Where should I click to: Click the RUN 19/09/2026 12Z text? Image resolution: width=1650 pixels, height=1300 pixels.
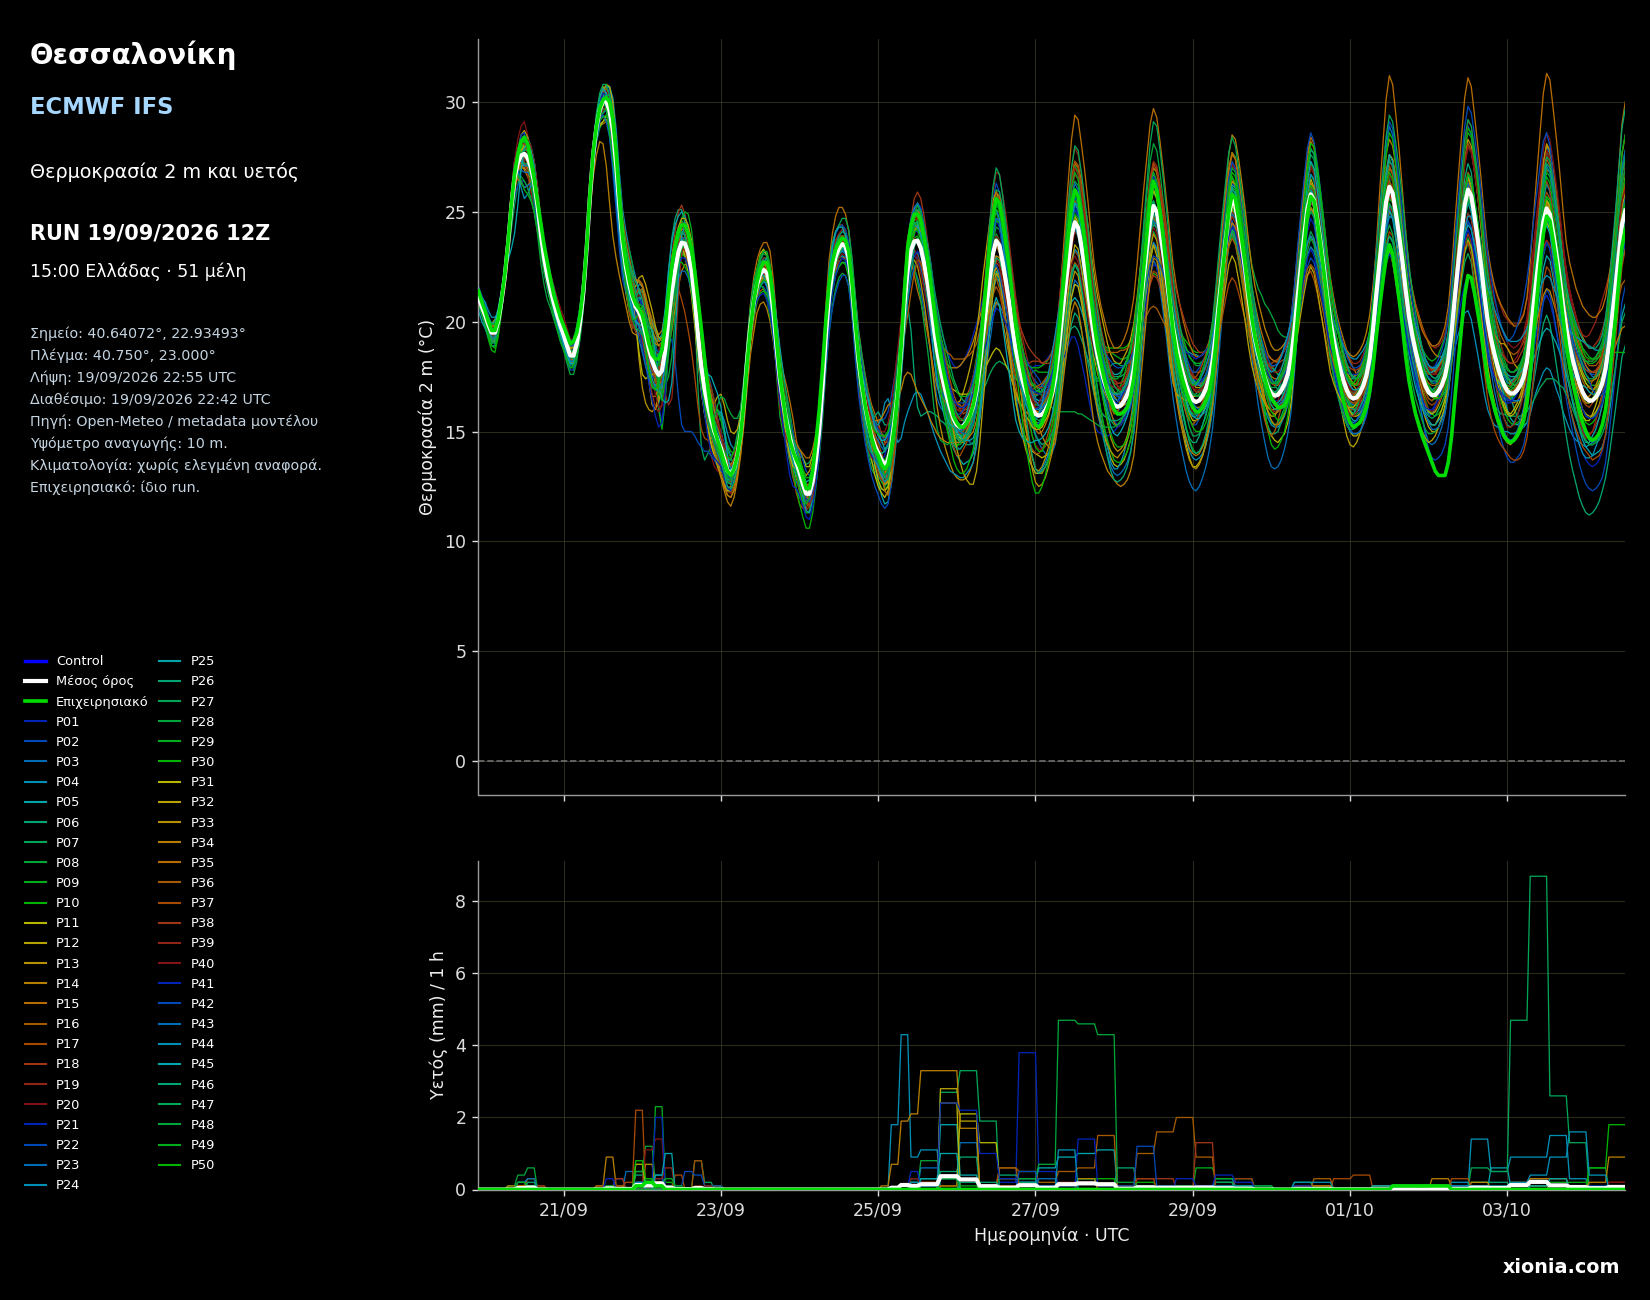(x=150, y=233)
